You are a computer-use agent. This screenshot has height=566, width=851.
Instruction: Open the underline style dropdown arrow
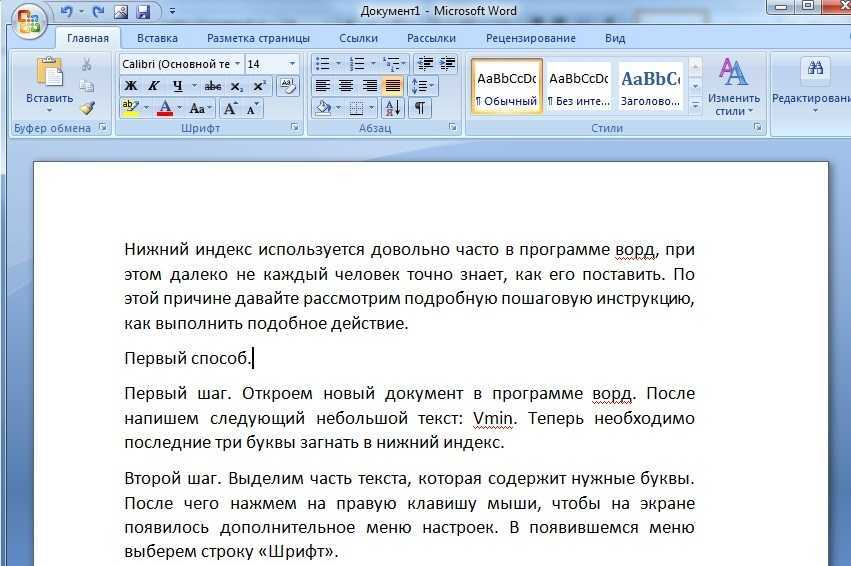click(x=194, y=86)
